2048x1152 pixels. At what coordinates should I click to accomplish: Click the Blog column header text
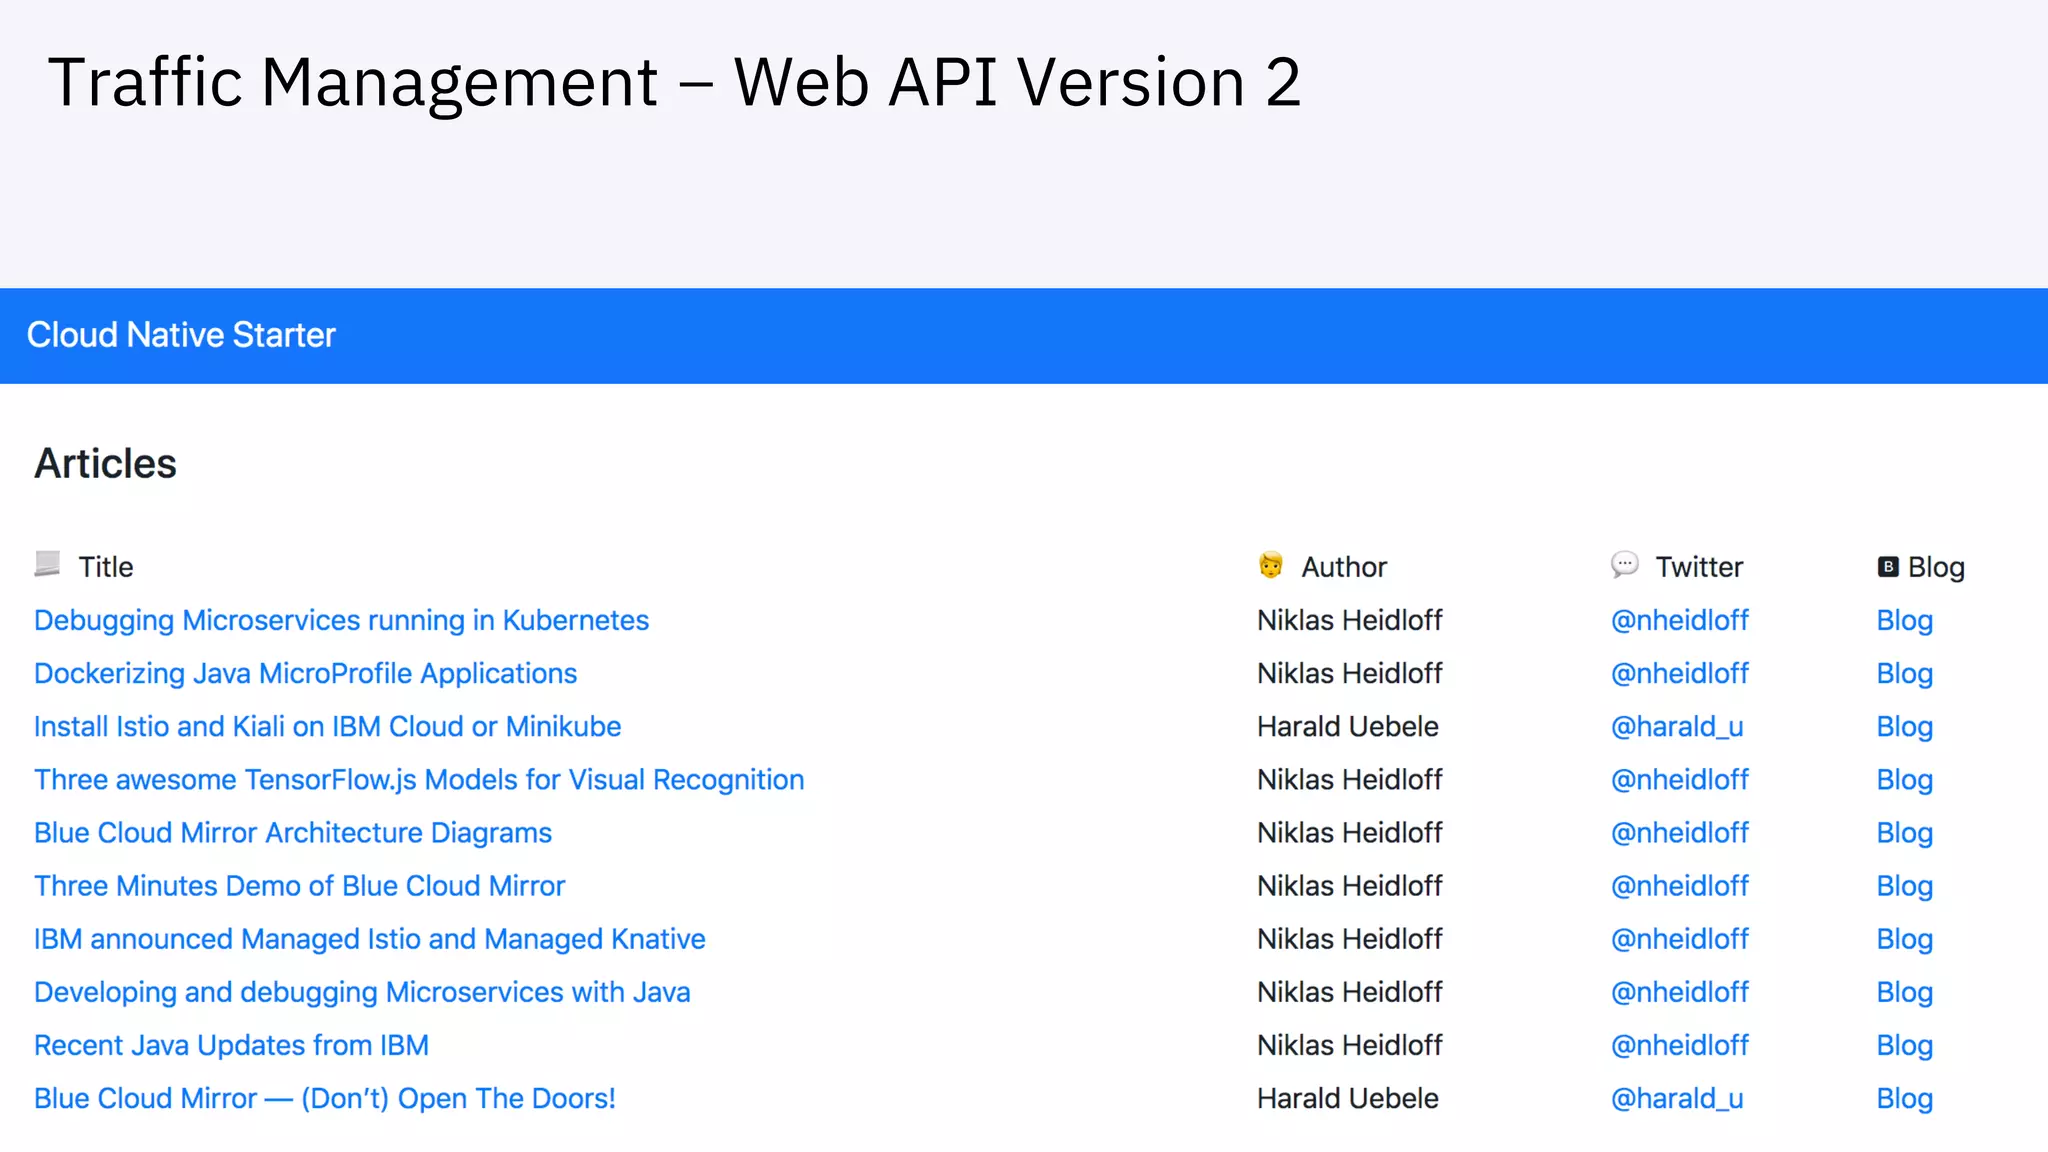[x=1936, y=567]
